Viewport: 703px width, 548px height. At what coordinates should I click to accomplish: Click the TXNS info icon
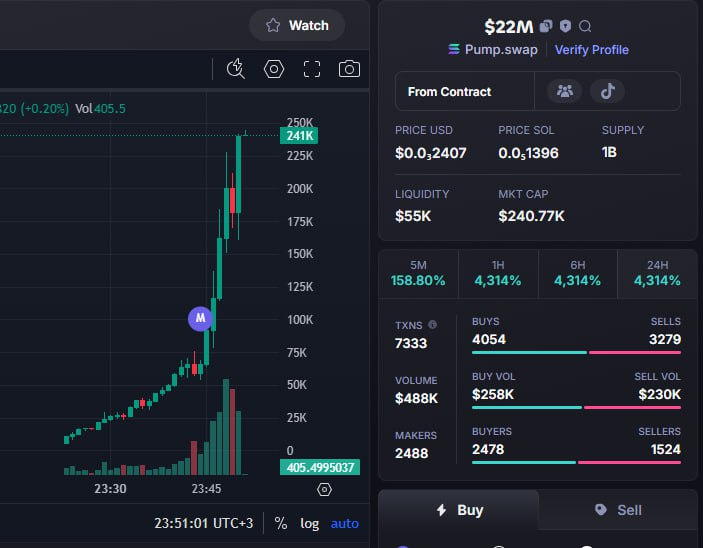point(432,324)
